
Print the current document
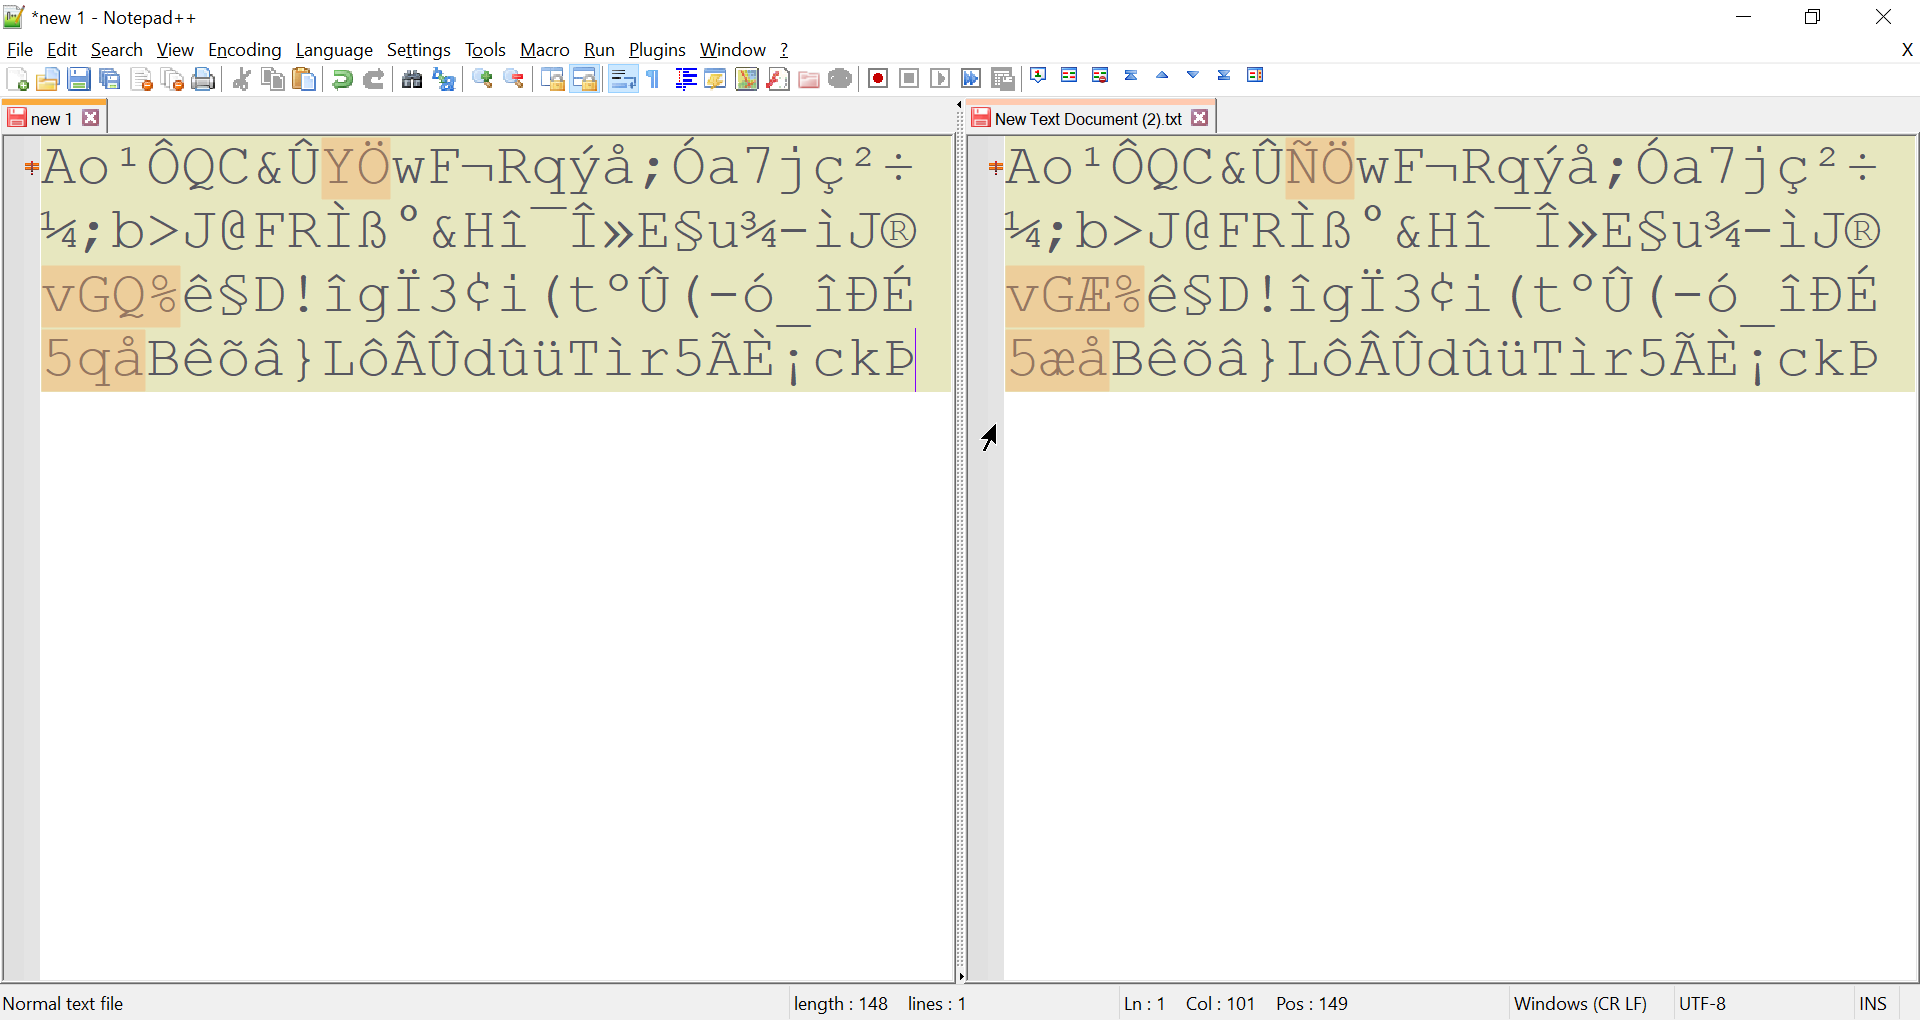(203, 78)
